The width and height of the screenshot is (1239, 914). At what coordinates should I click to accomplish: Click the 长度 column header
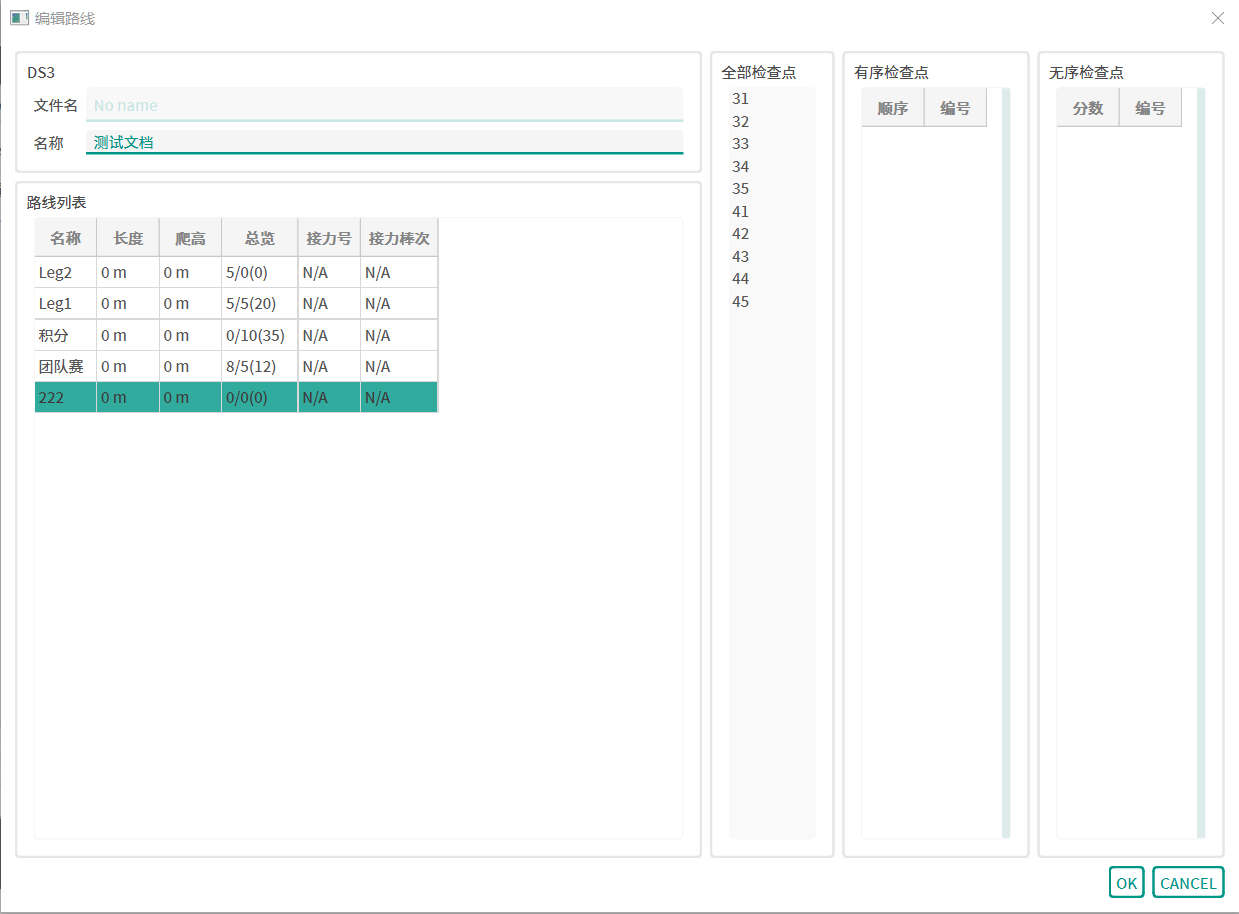coord(128,238)
